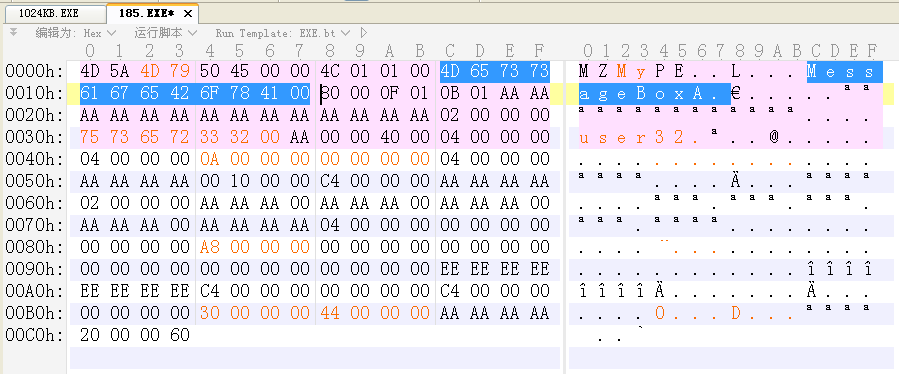Select byte 50 in row 0000h
Image resolution: width=899 pixels, height=374 pixels.
tap(210, 71)
